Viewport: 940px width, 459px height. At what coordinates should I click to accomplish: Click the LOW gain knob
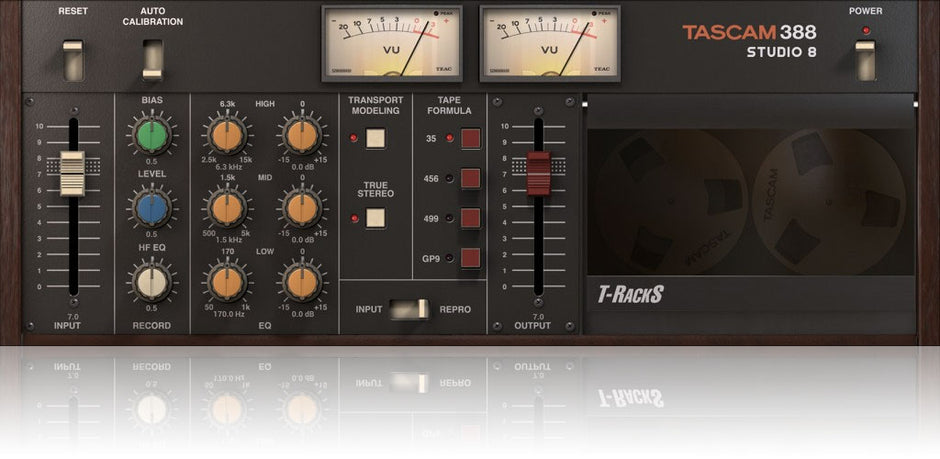coord(302,282)
